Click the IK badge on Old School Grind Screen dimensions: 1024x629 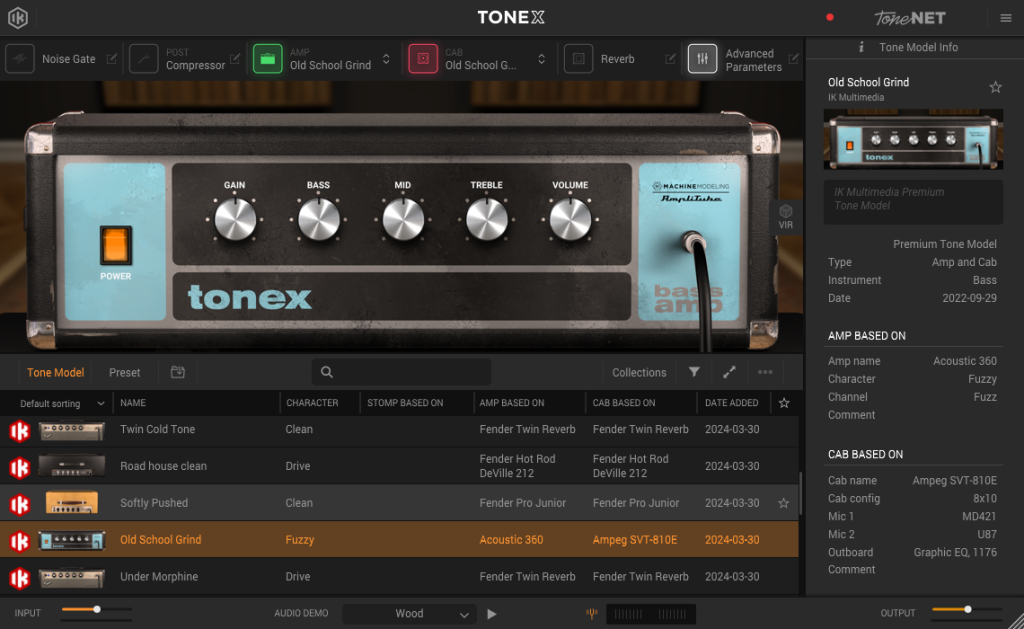[20, 541]
